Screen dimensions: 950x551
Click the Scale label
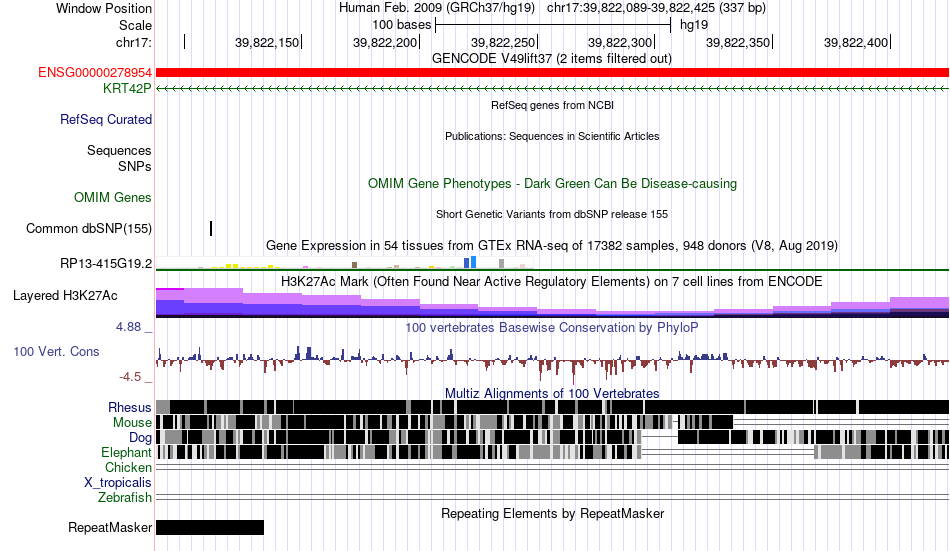(135, 25)
